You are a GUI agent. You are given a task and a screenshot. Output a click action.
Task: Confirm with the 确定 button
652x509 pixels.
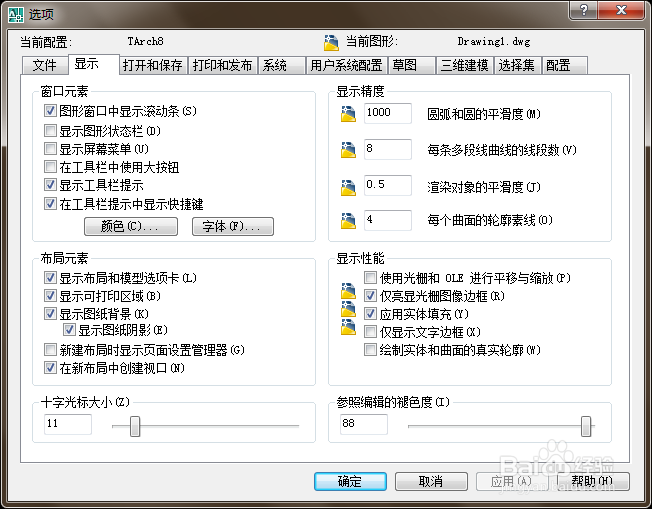pos(350,482)
